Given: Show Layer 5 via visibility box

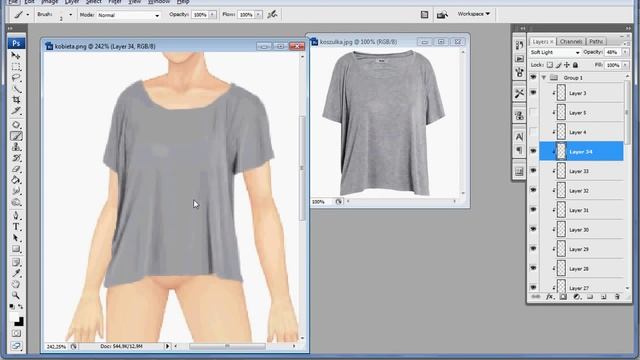Looking at the screenshot, I should [x=533, y=112].
